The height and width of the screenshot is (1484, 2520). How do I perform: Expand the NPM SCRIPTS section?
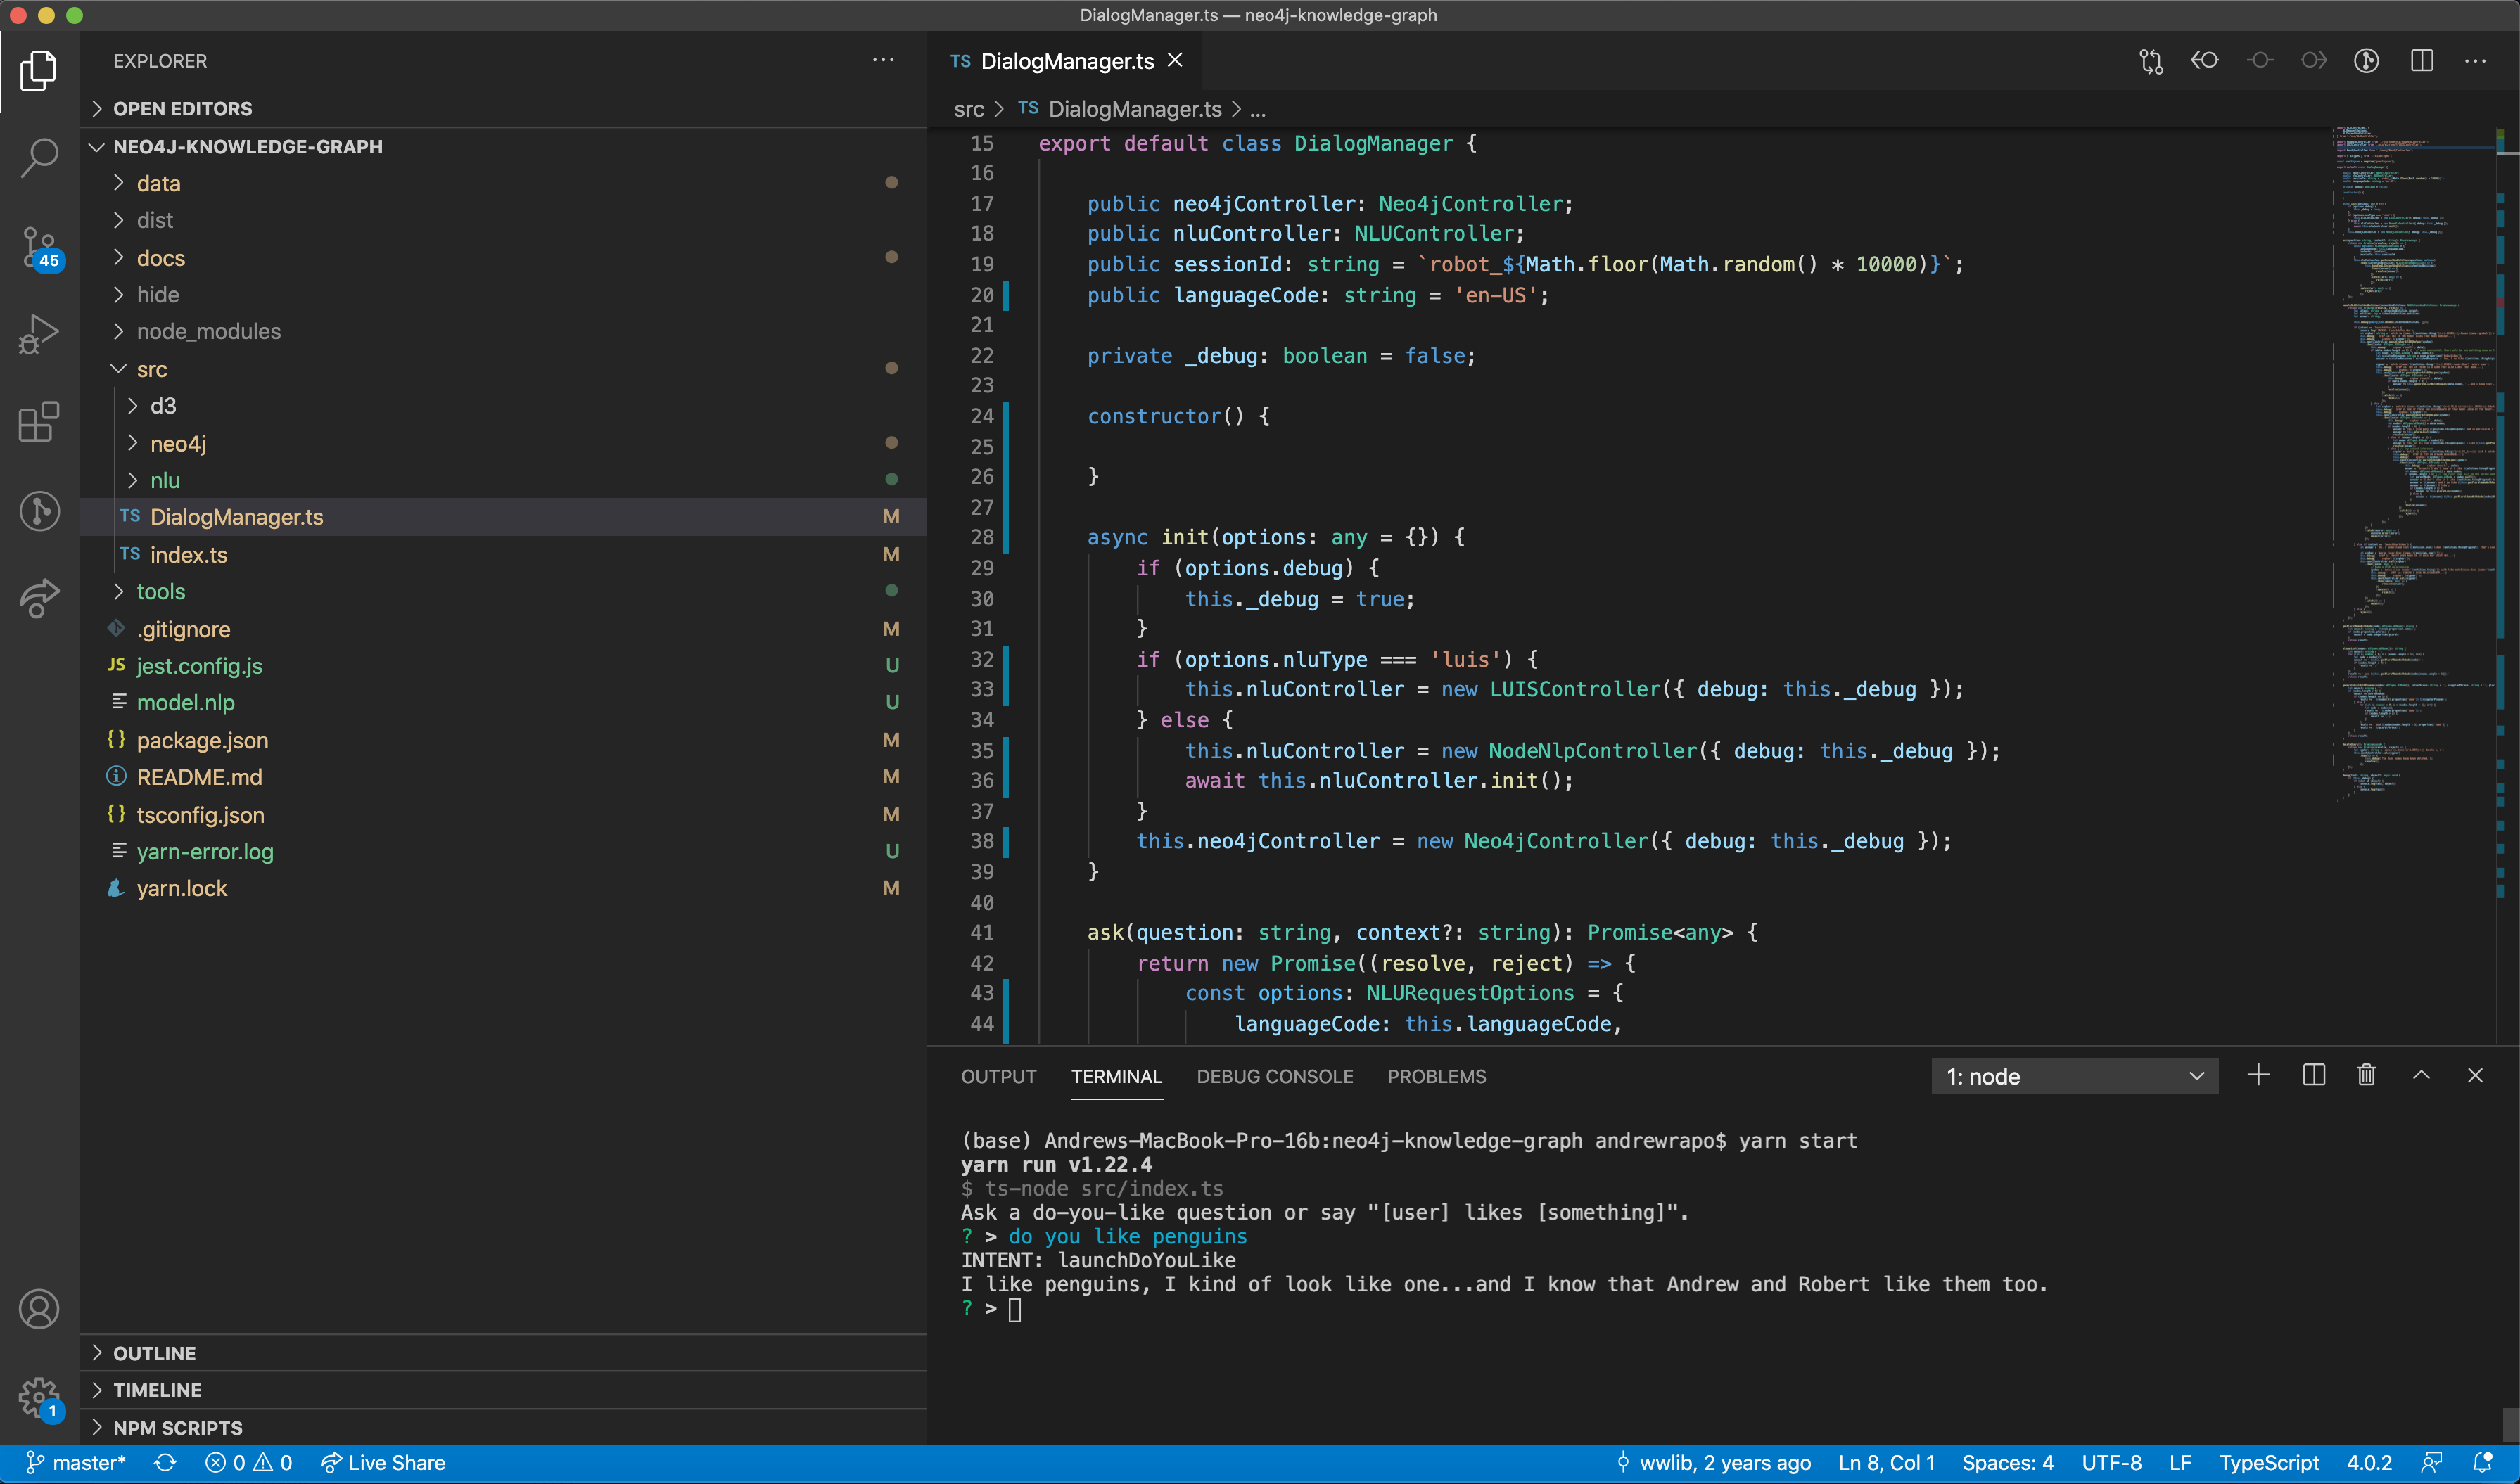point(503,1427)
